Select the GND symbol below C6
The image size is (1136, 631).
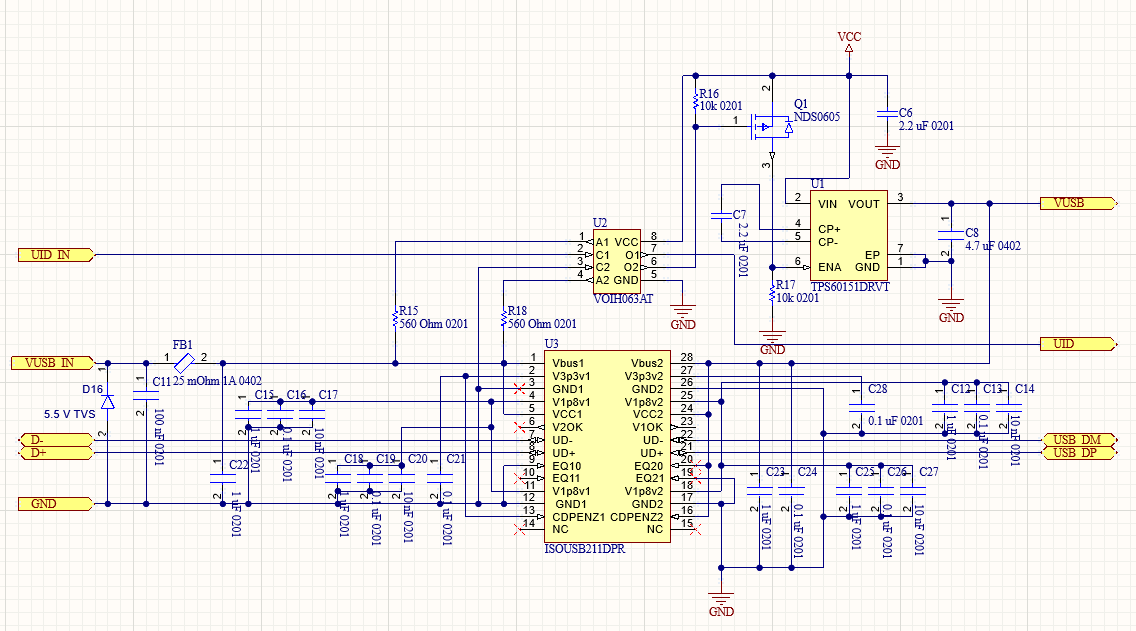tap(887, 152)
